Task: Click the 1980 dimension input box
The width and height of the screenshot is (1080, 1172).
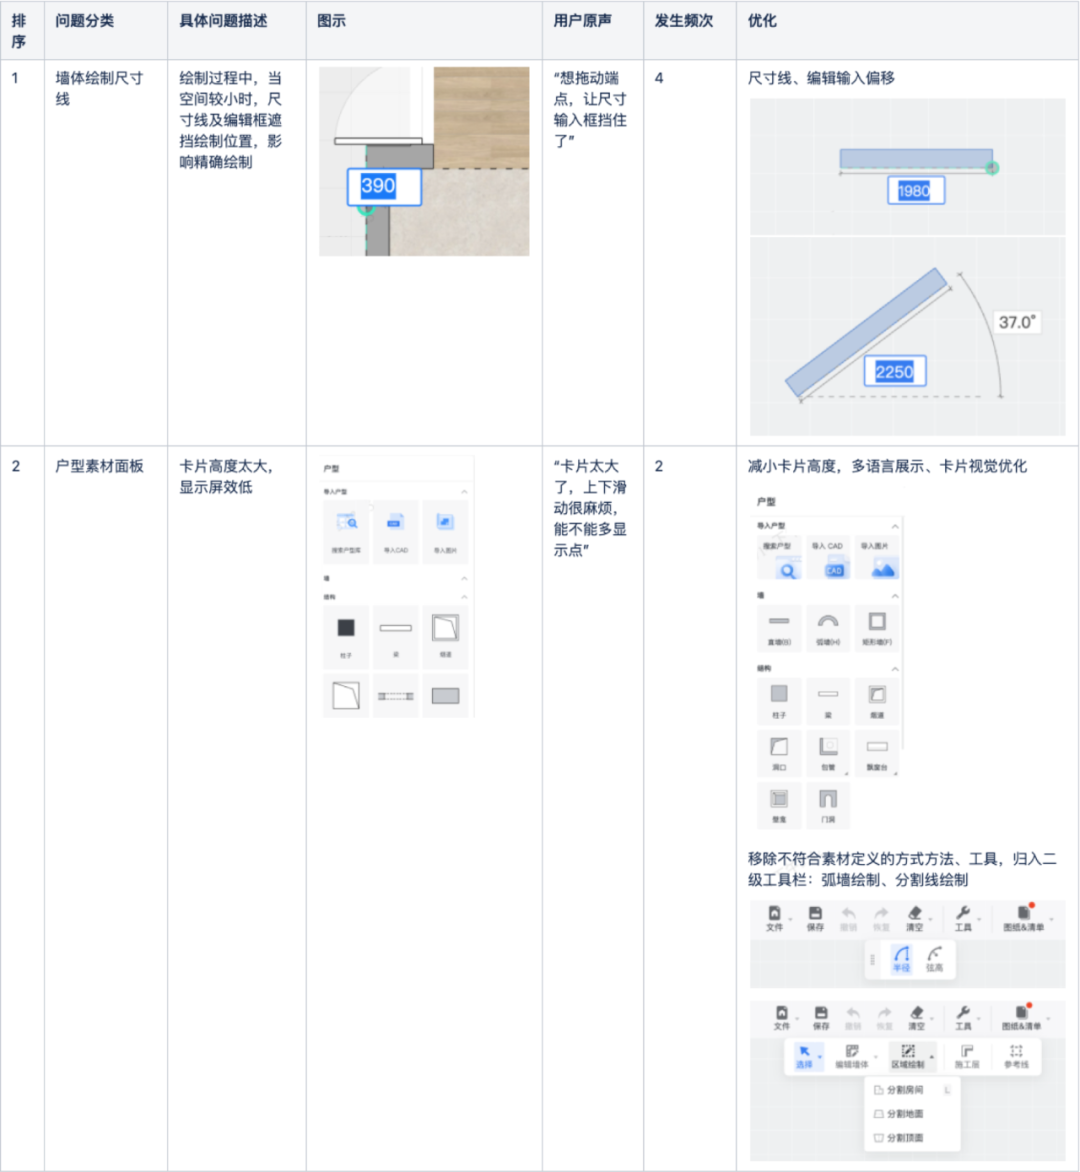Action: pos(916,191)
